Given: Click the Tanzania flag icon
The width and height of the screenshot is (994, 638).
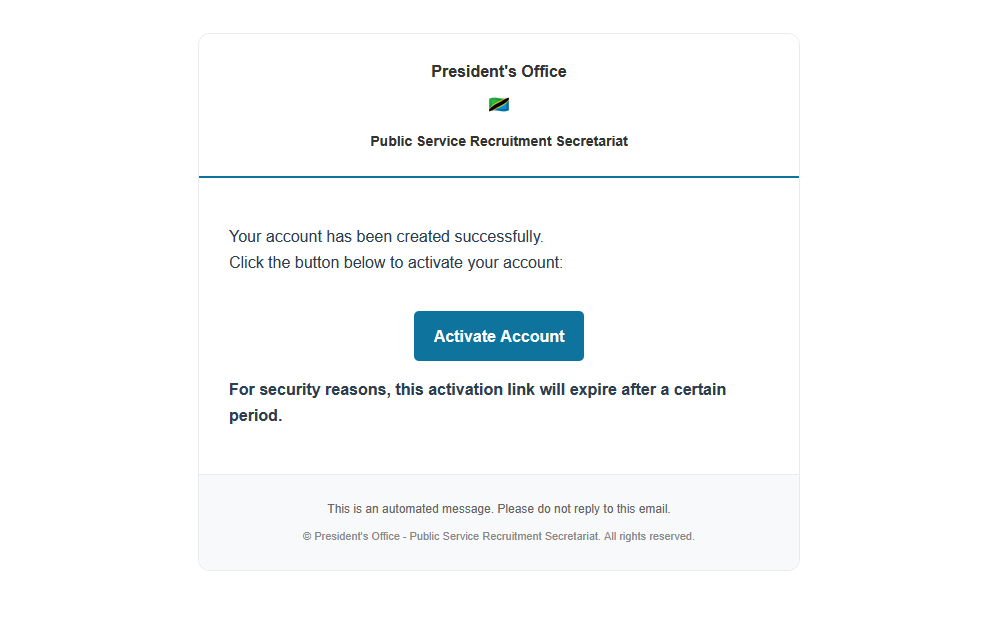Looking at the screenshot, I should [499, 105].
